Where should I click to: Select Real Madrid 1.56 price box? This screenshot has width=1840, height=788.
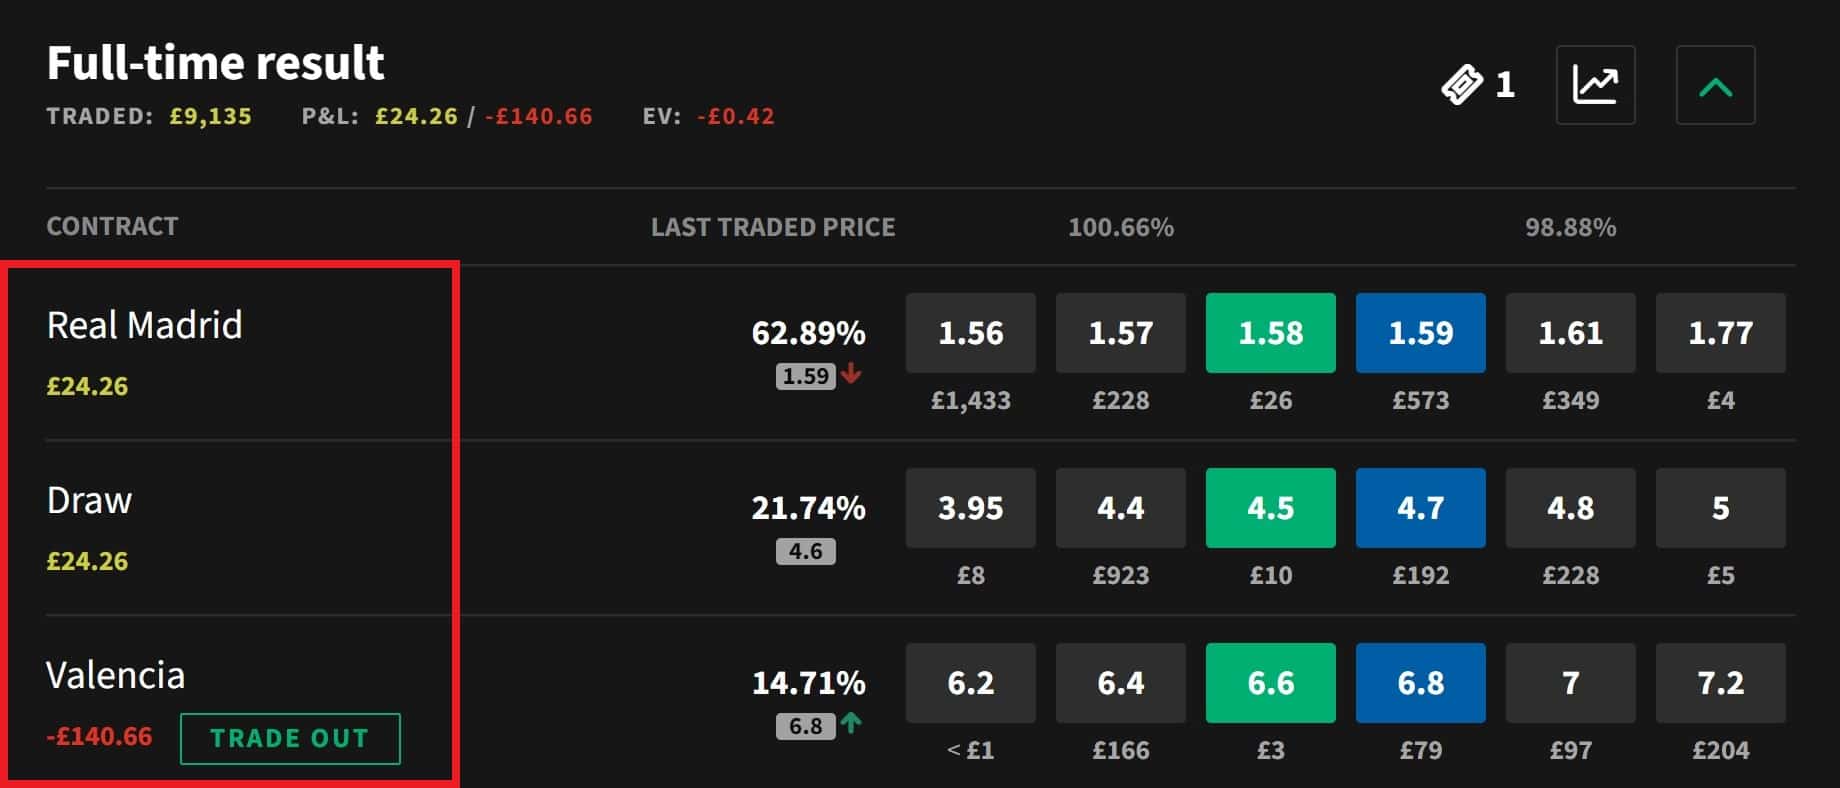[x=970, y=333]
